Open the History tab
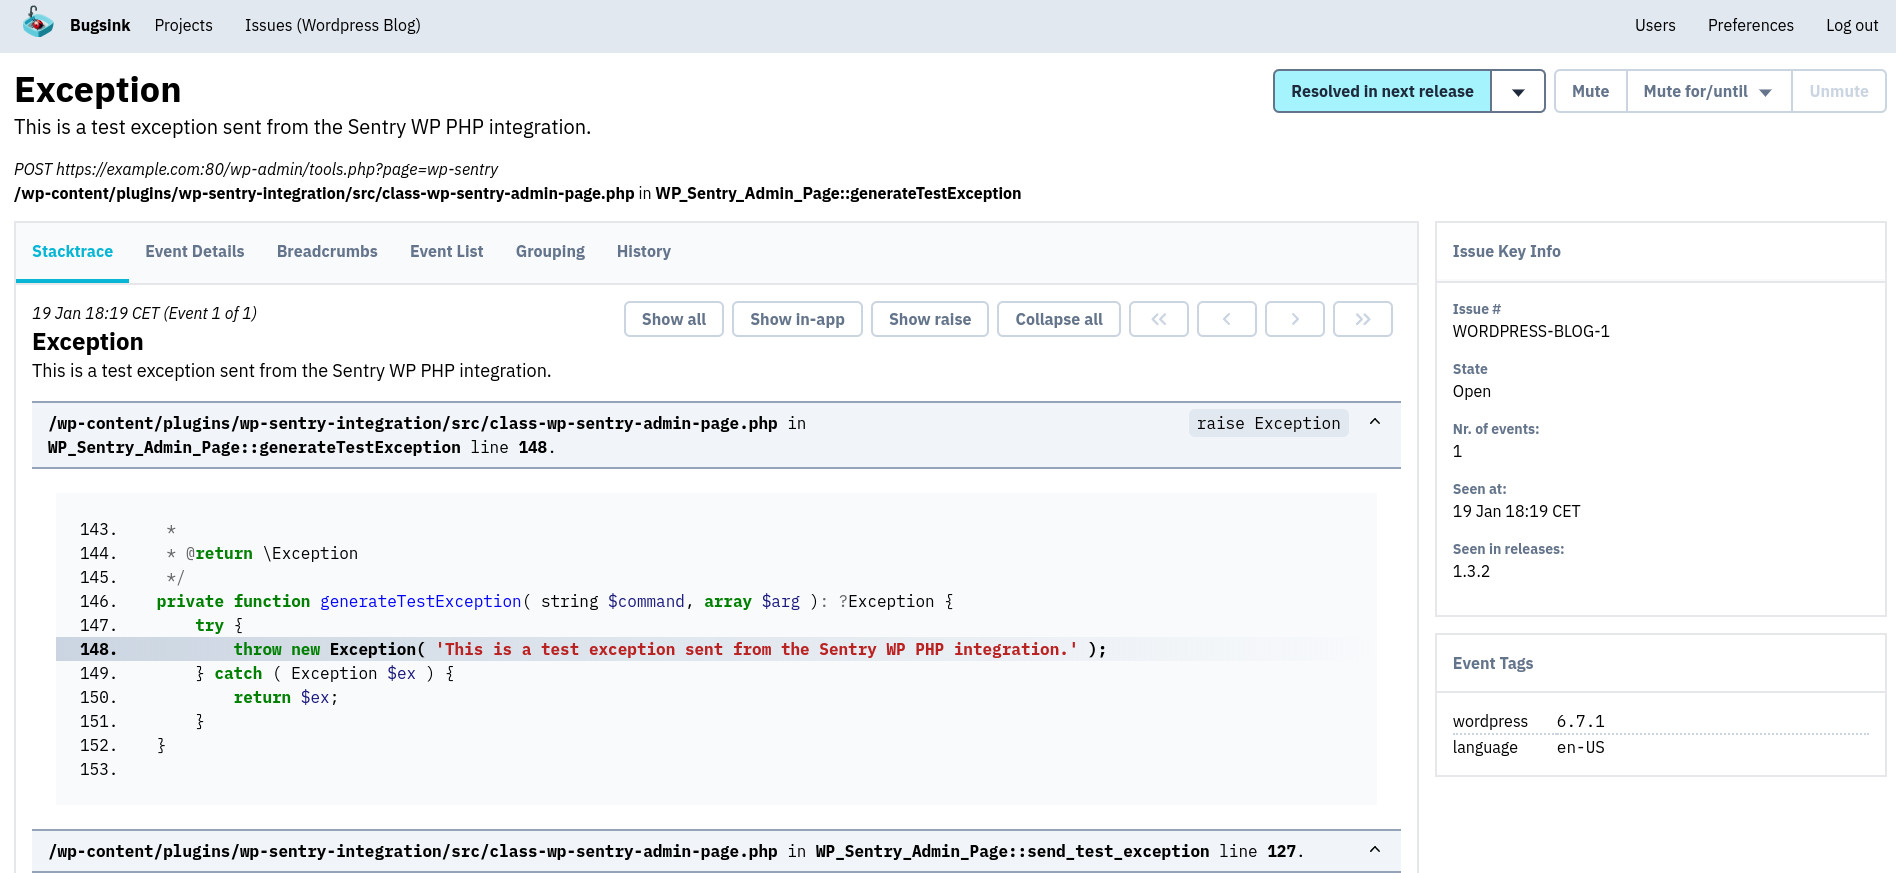The height and width of the screenshot is (873, 1896). tap(643, 252)
